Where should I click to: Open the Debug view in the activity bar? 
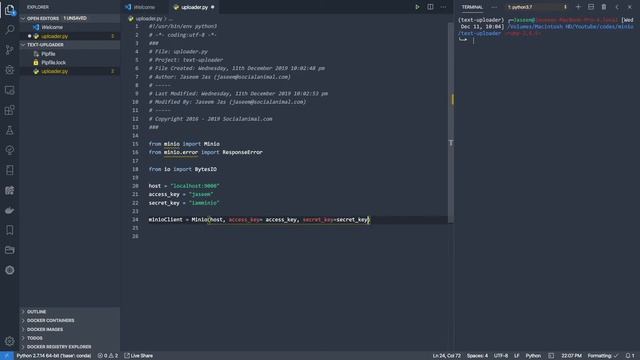click(x=10, y=70)
